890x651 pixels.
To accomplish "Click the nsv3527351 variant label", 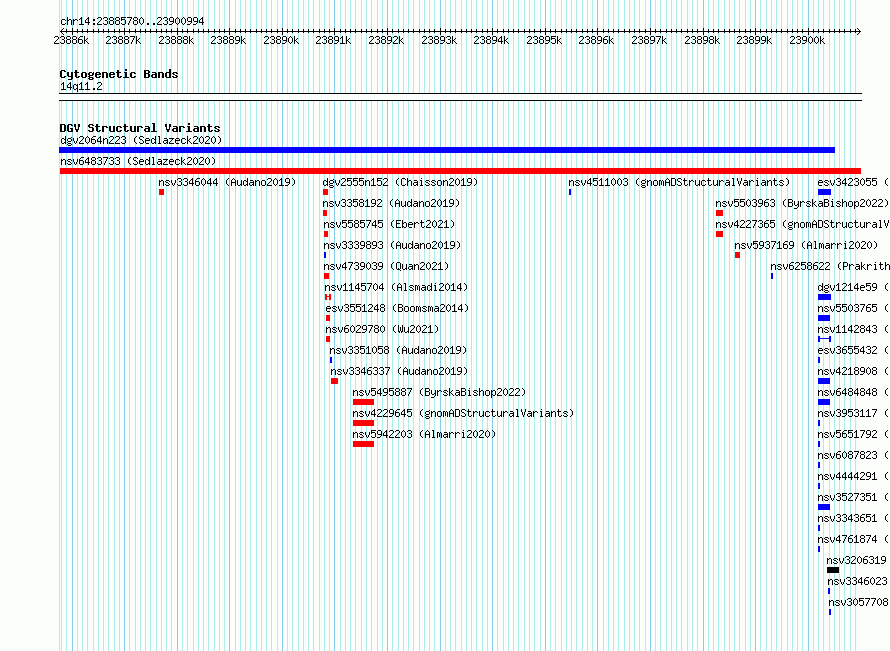I will pos(853,497).
